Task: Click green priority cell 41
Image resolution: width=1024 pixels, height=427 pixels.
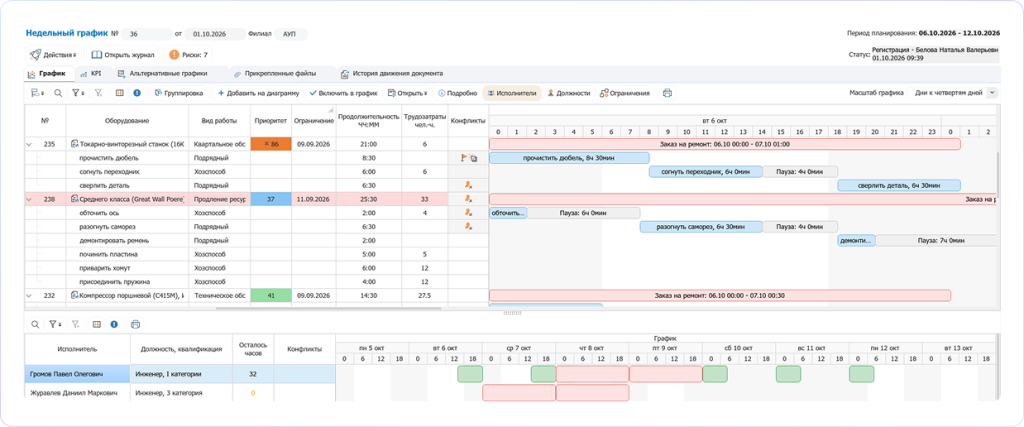Action: (270, 296)
